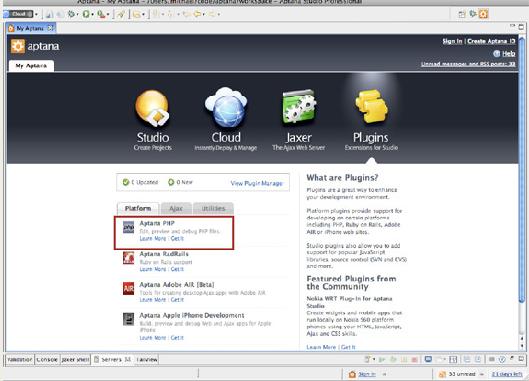Screen dimensions: 529x381
Task: Switch to the Ajax plugins tab
Action: click(x=176, y=208)
